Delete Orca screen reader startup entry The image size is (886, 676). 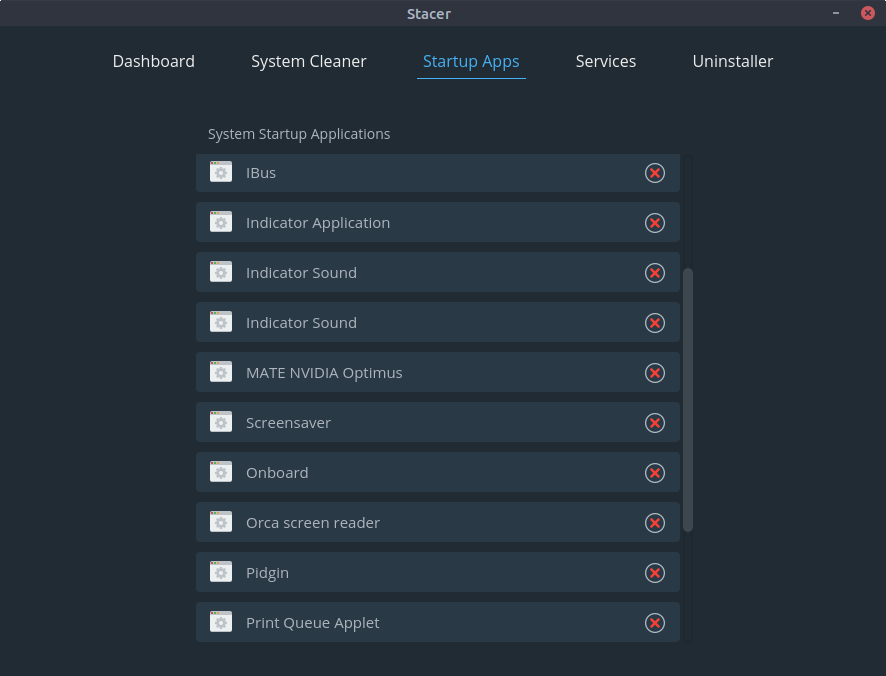tap(654, 523)
